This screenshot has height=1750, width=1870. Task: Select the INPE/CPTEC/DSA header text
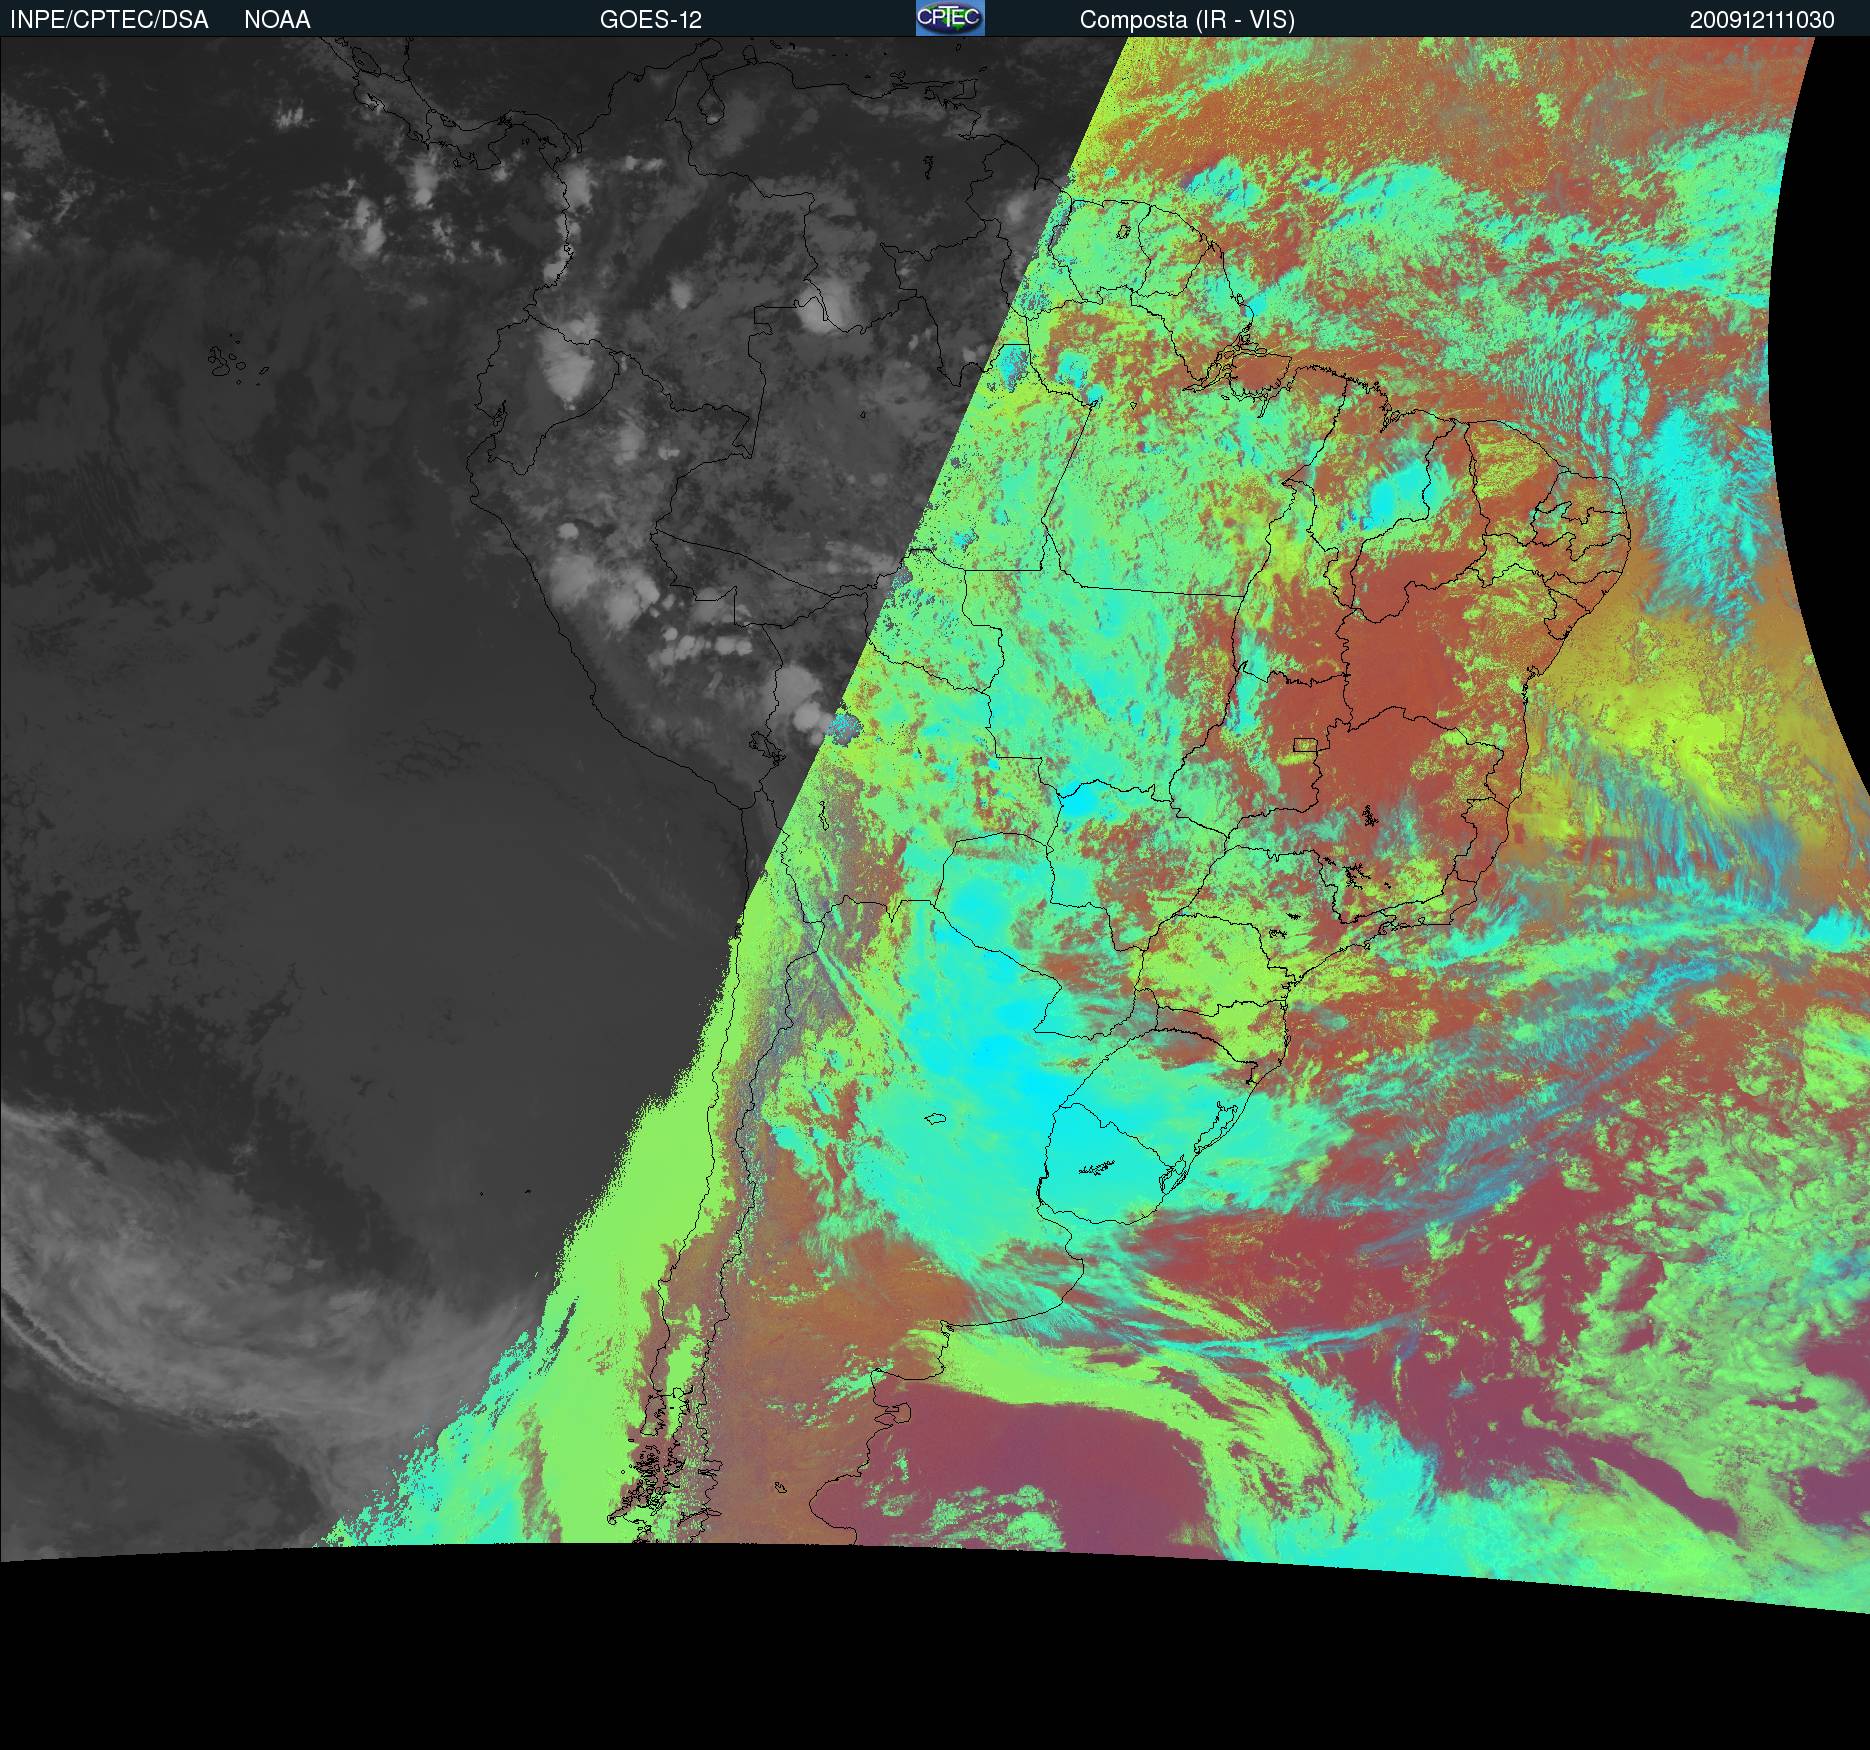coord(109,20)
